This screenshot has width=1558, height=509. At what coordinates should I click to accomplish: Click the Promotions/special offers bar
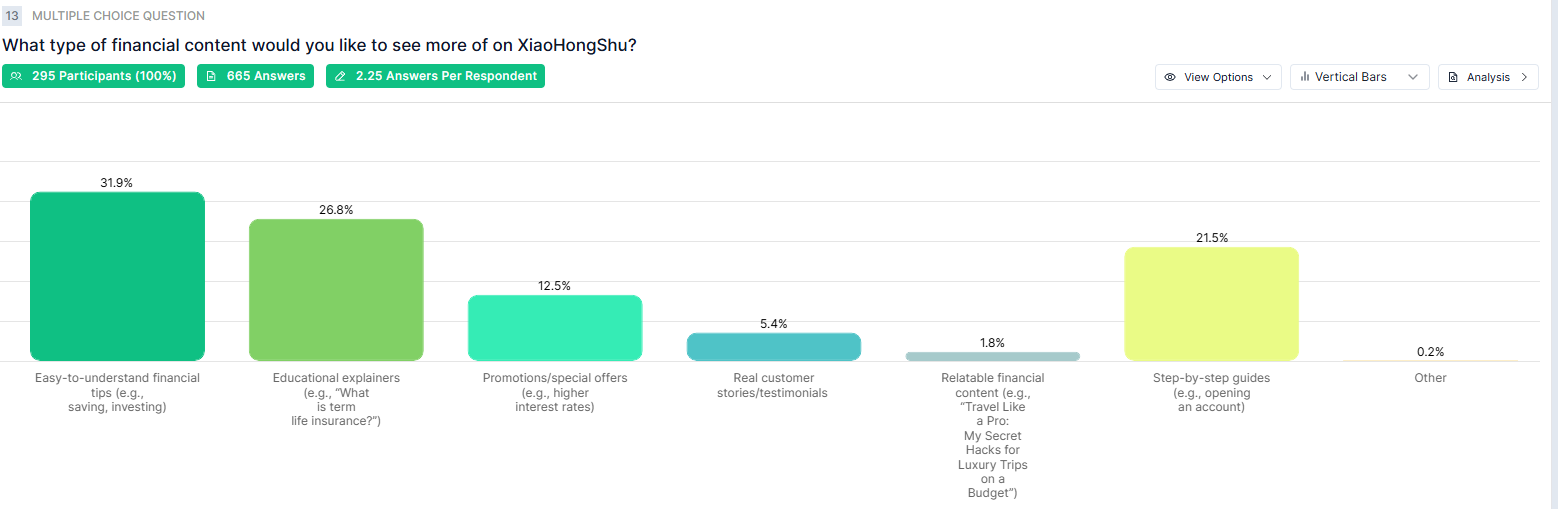(555, 328)
